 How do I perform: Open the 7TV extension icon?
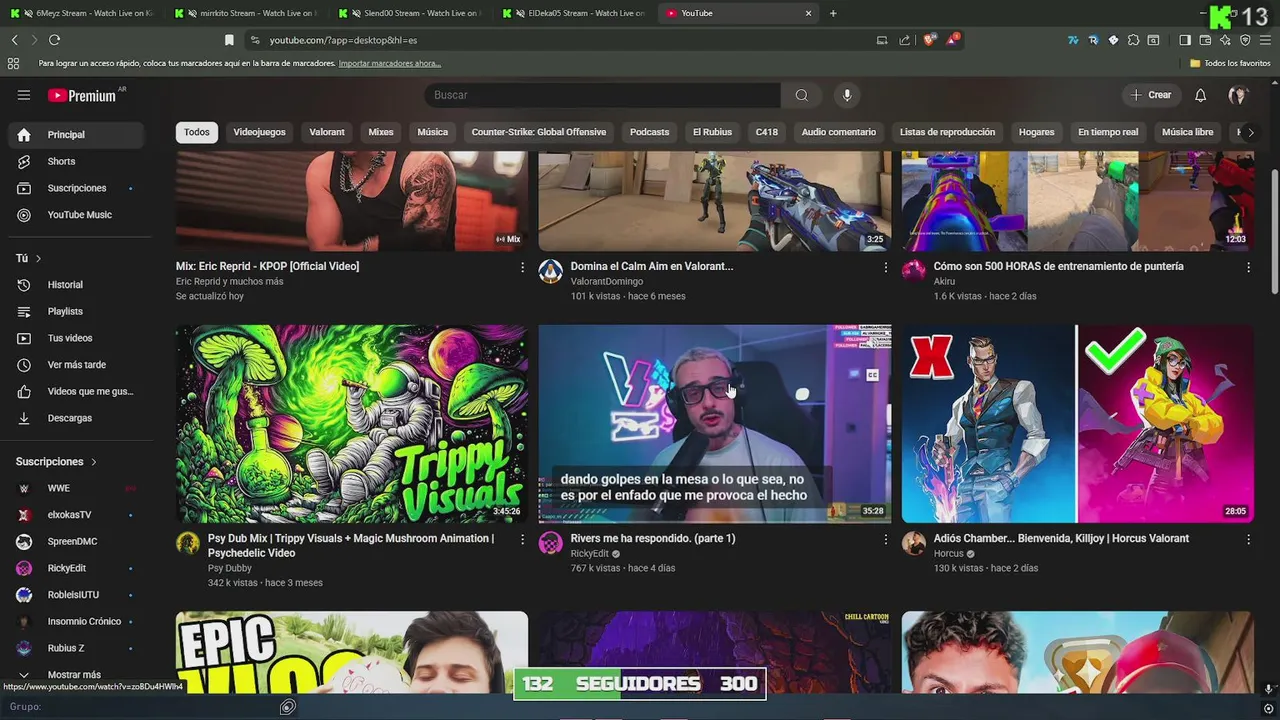(1073, 40)
